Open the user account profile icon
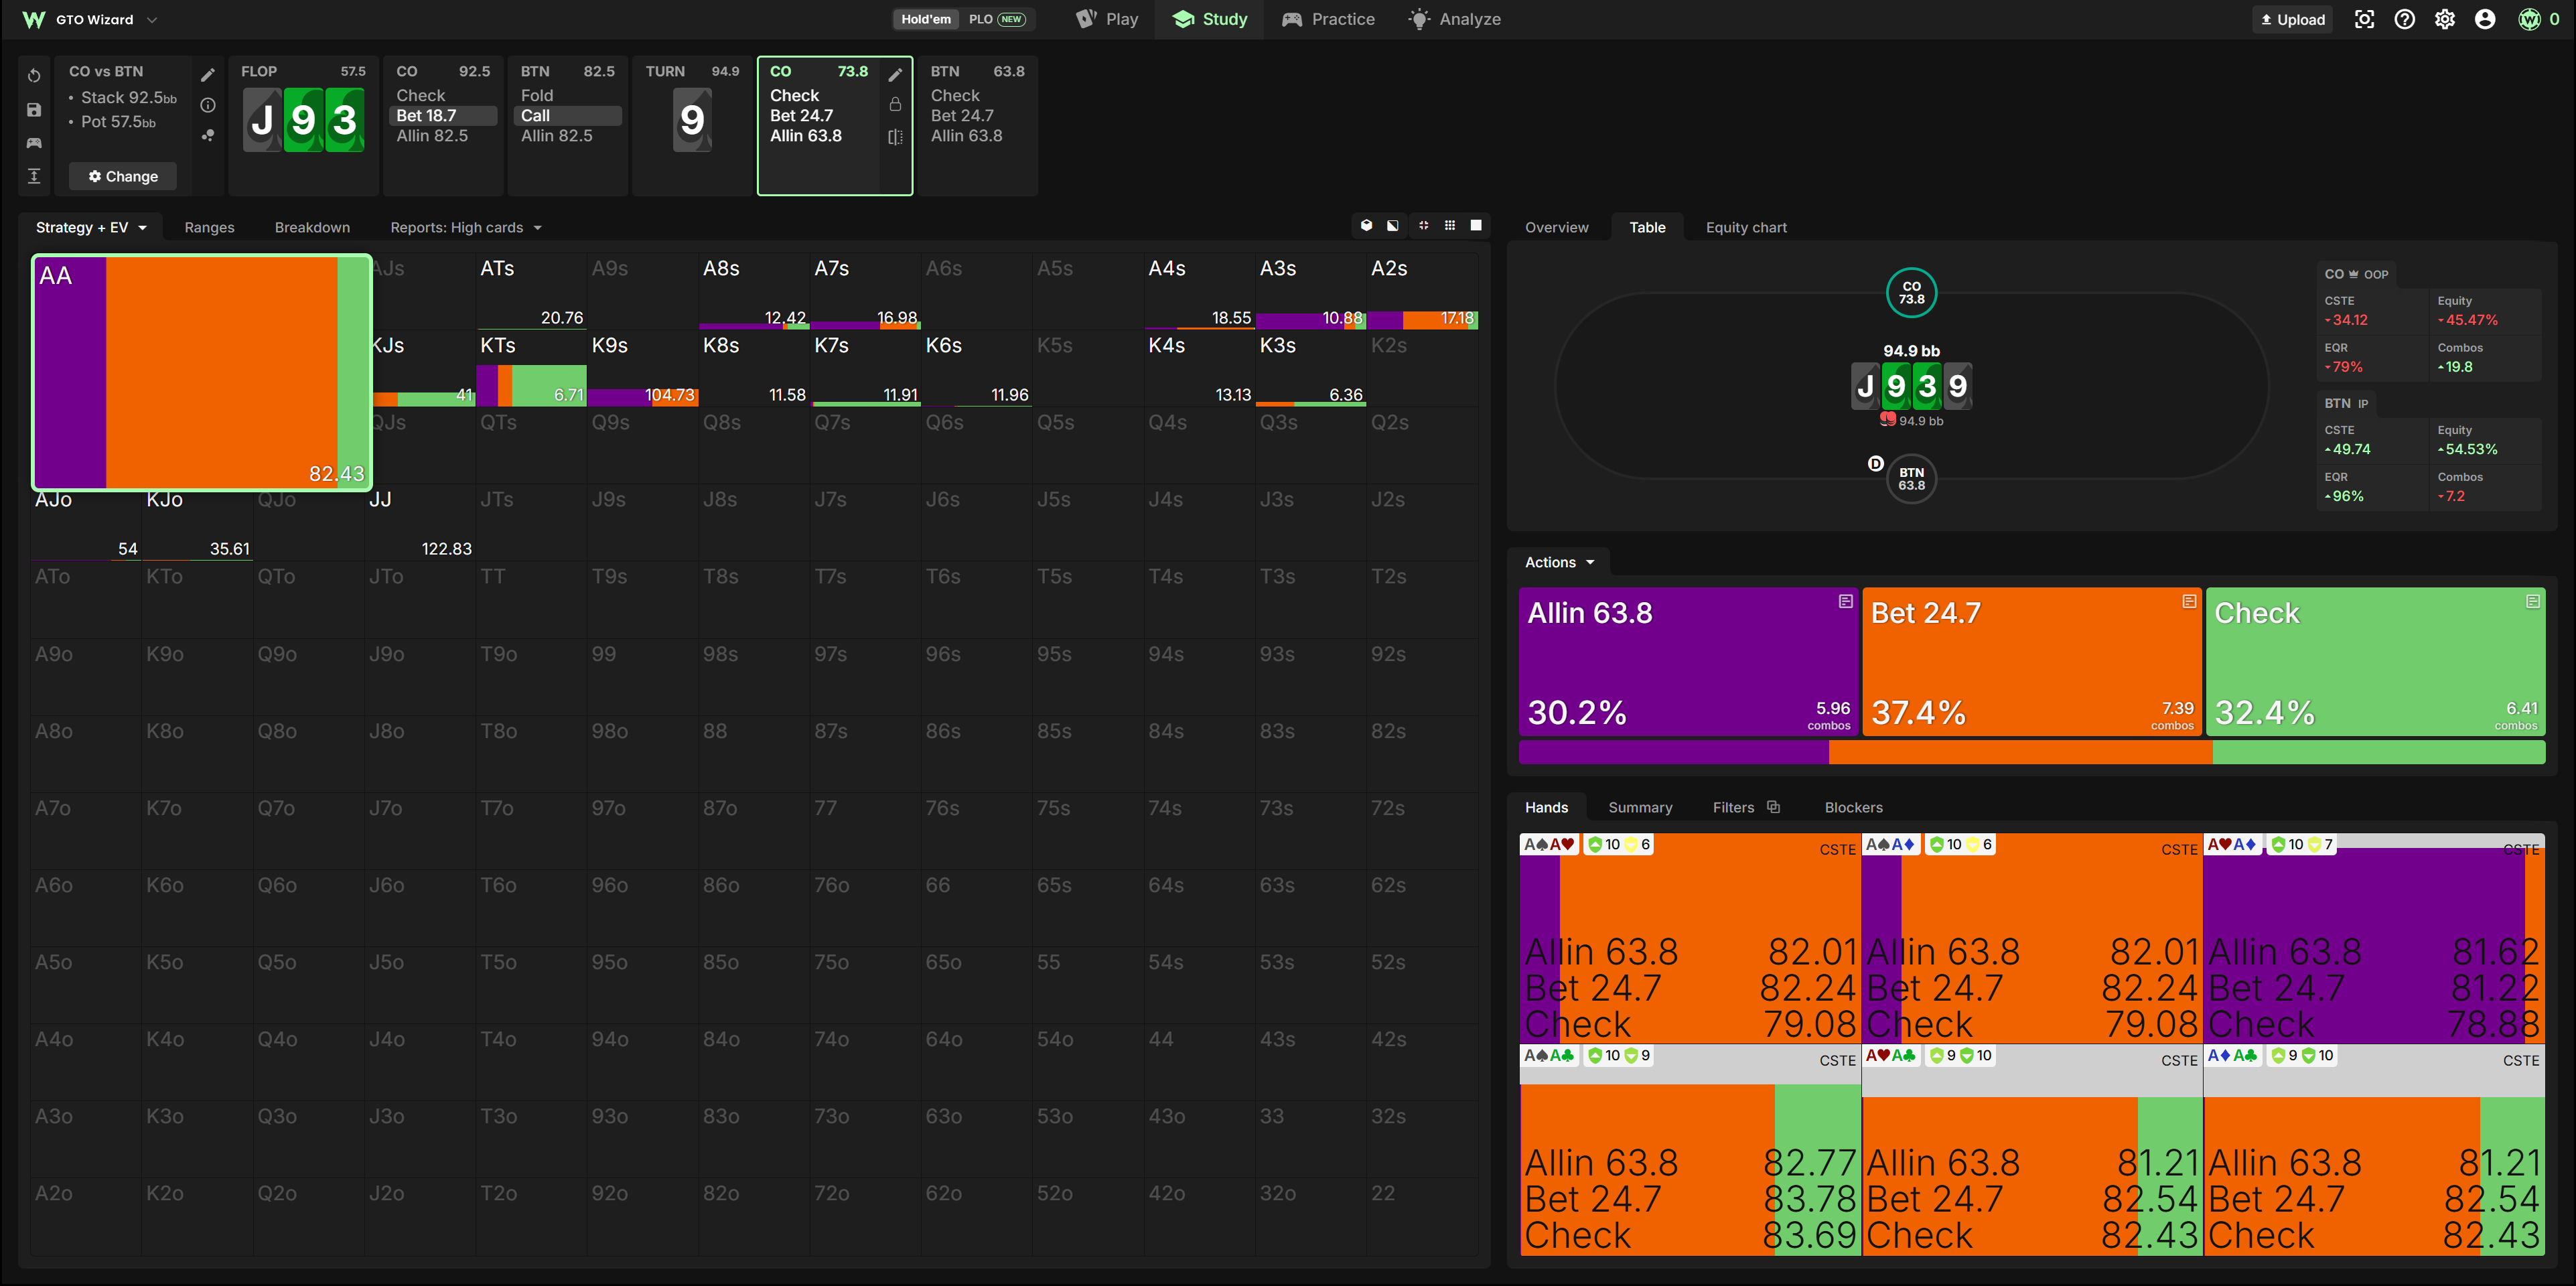The width and height of the screenshot is (2576, 1286). pyautogui.click(x=2484, y=19)
